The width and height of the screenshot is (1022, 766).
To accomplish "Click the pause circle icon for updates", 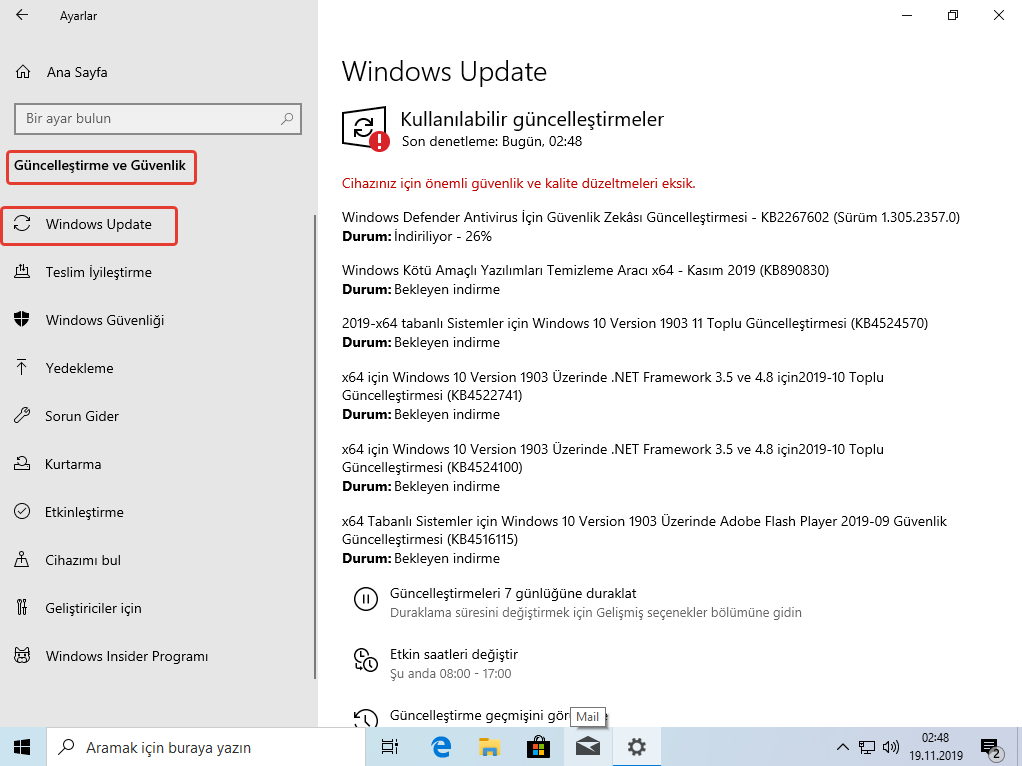I will (x=366, y=599).
